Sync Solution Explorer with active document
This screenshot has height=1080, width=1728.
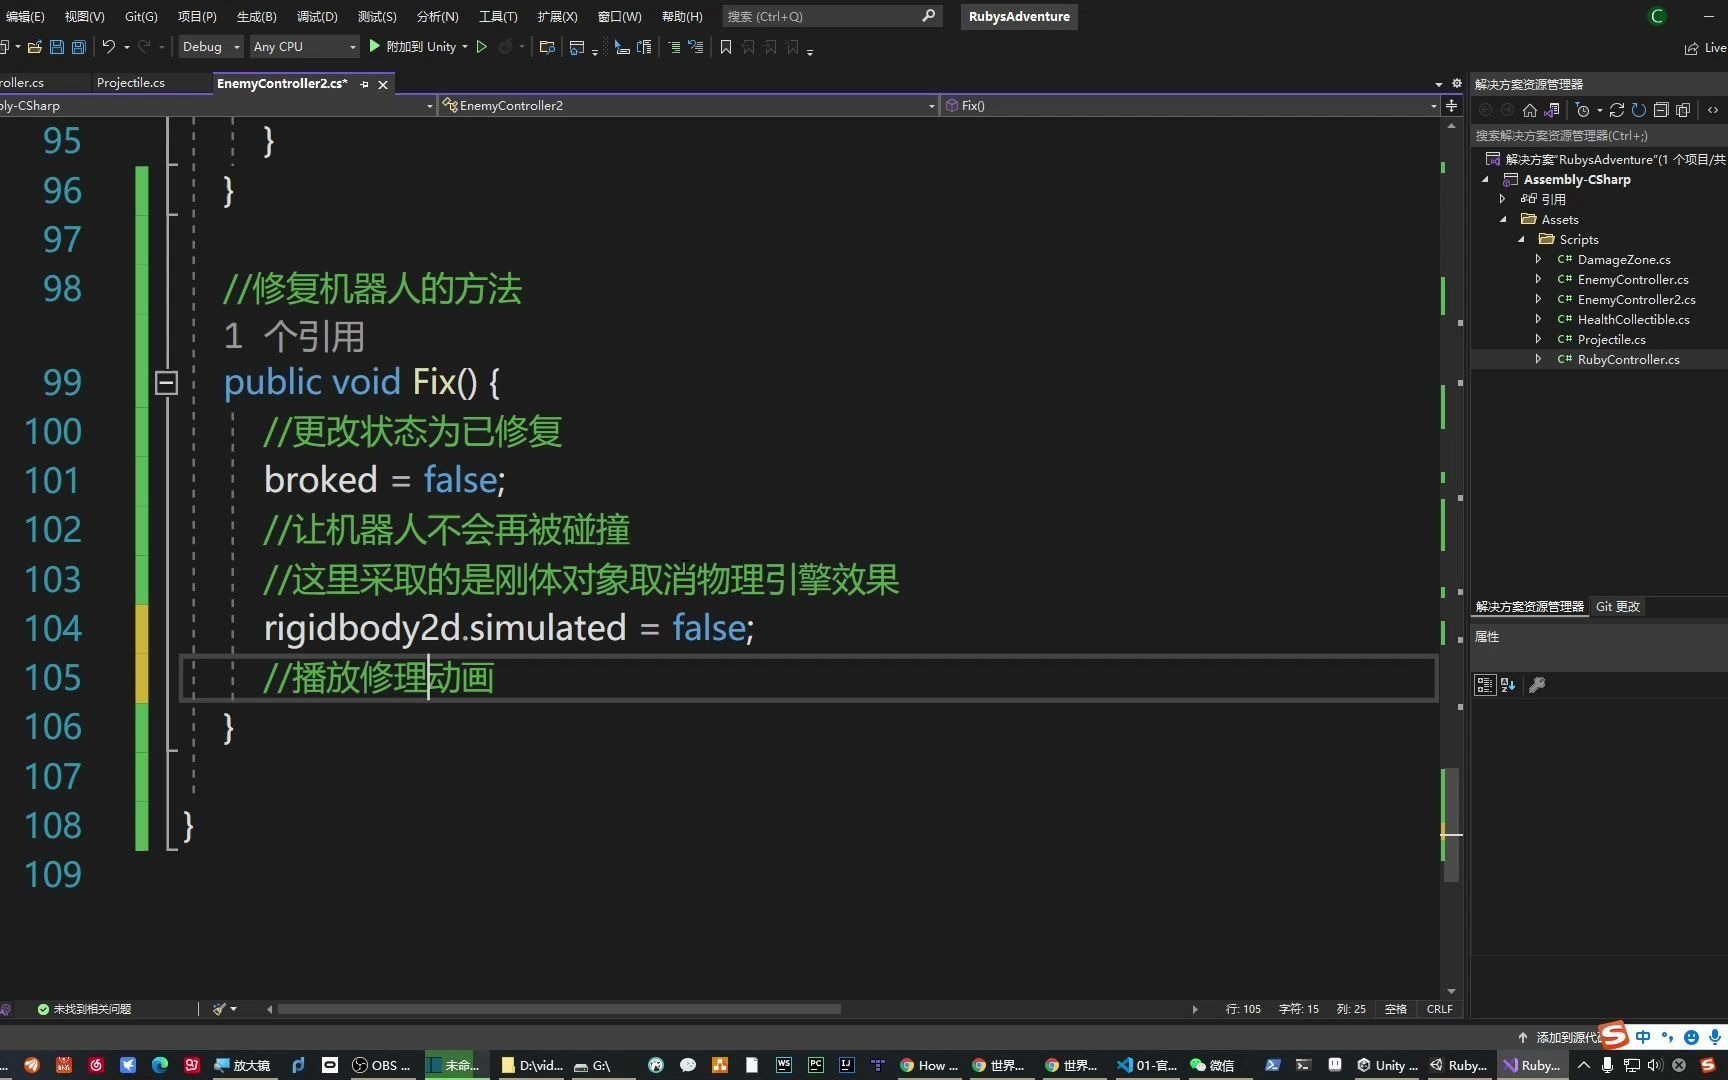click(x=1552, y=110)
